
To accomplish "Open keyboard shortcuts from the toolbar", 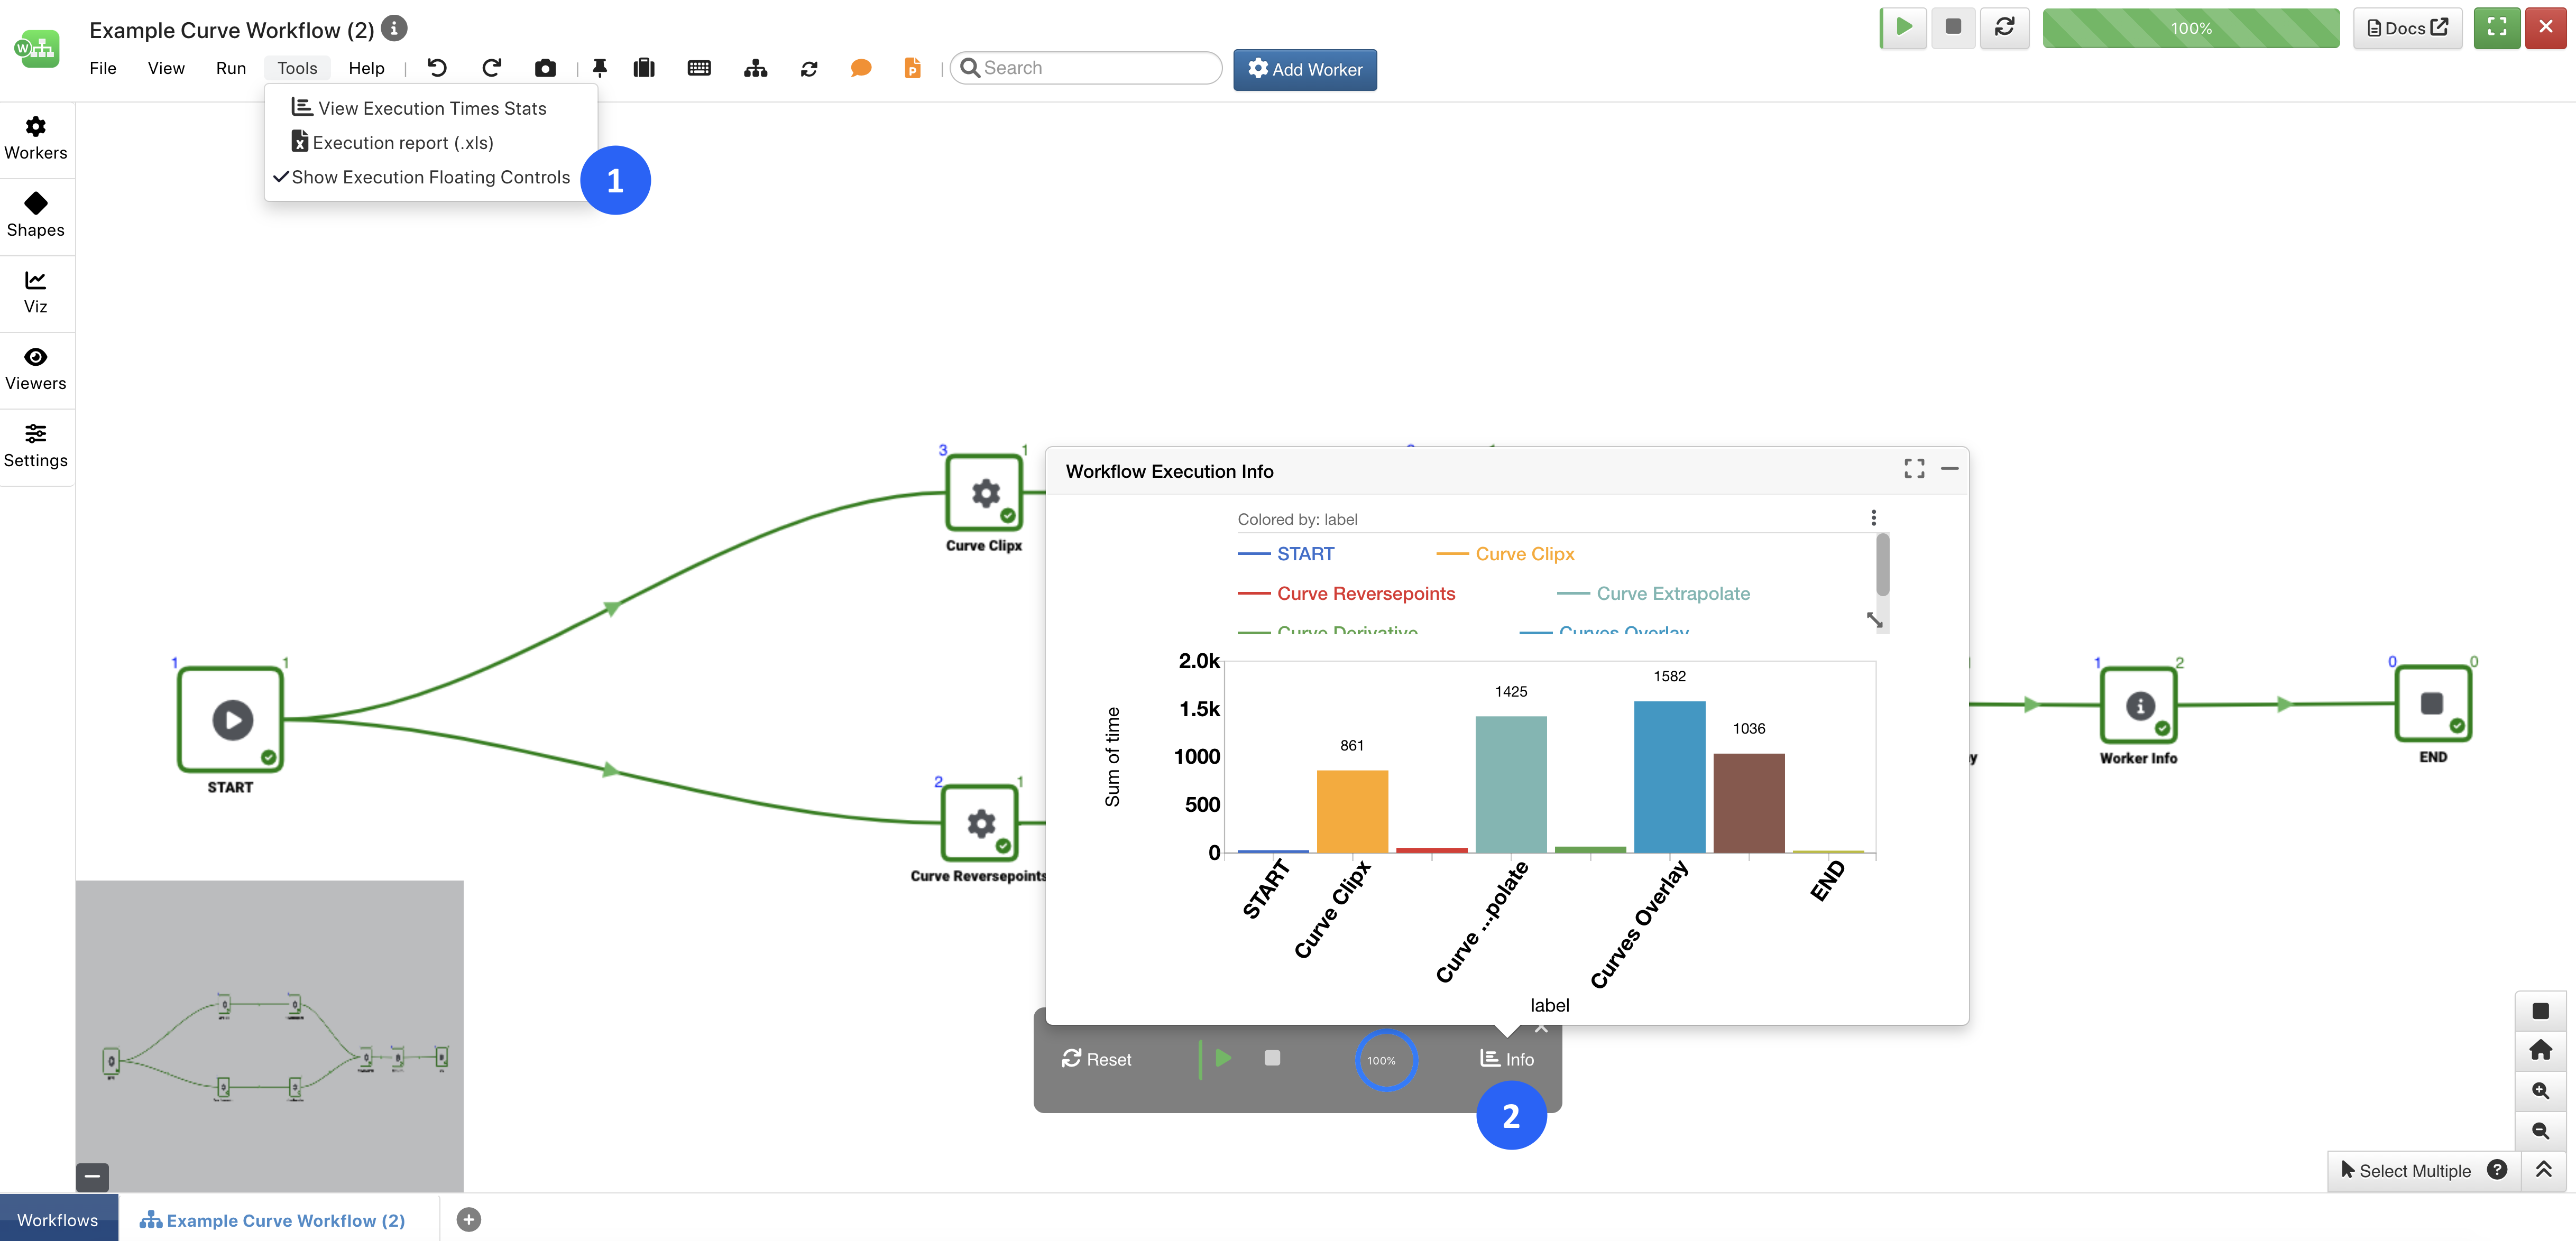I will click(x=699, y=67).
